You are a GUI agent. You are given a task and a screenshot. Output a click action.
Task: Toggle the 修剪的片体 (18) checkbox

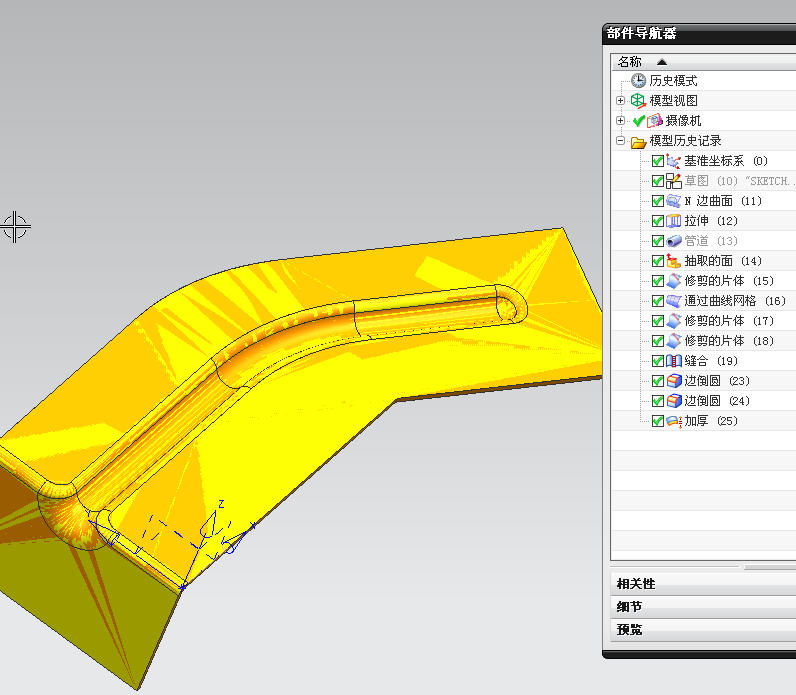pos(657,341)
